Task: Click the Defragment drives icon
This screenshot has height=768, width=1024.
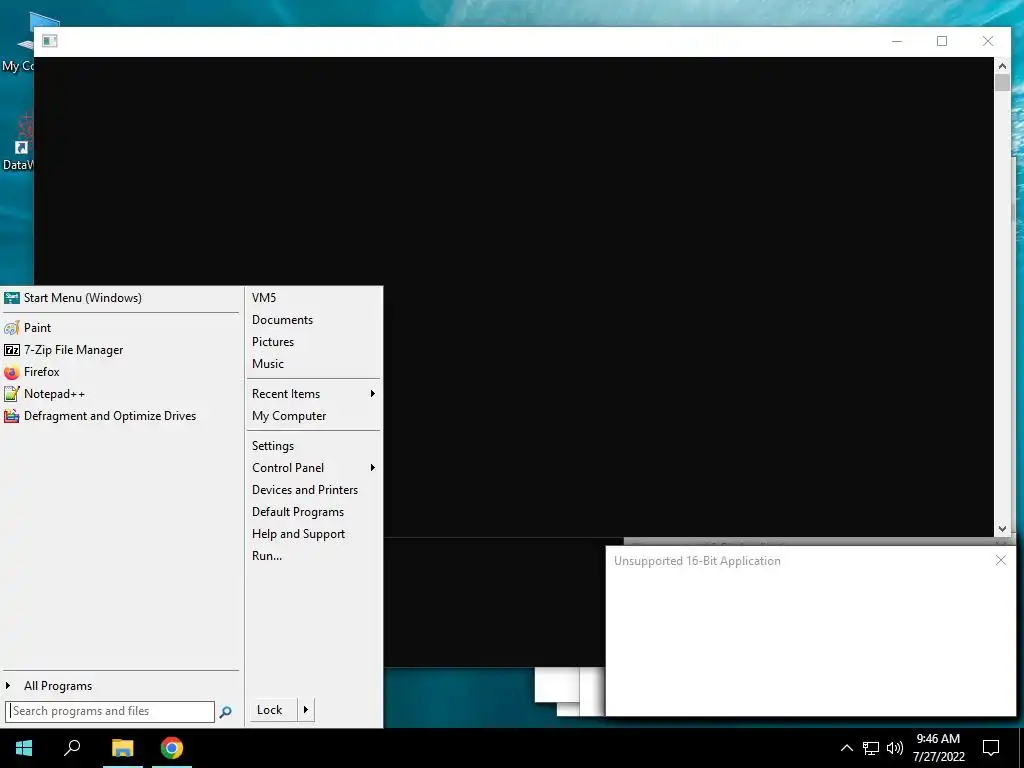Action: click(x=12, y=416)
